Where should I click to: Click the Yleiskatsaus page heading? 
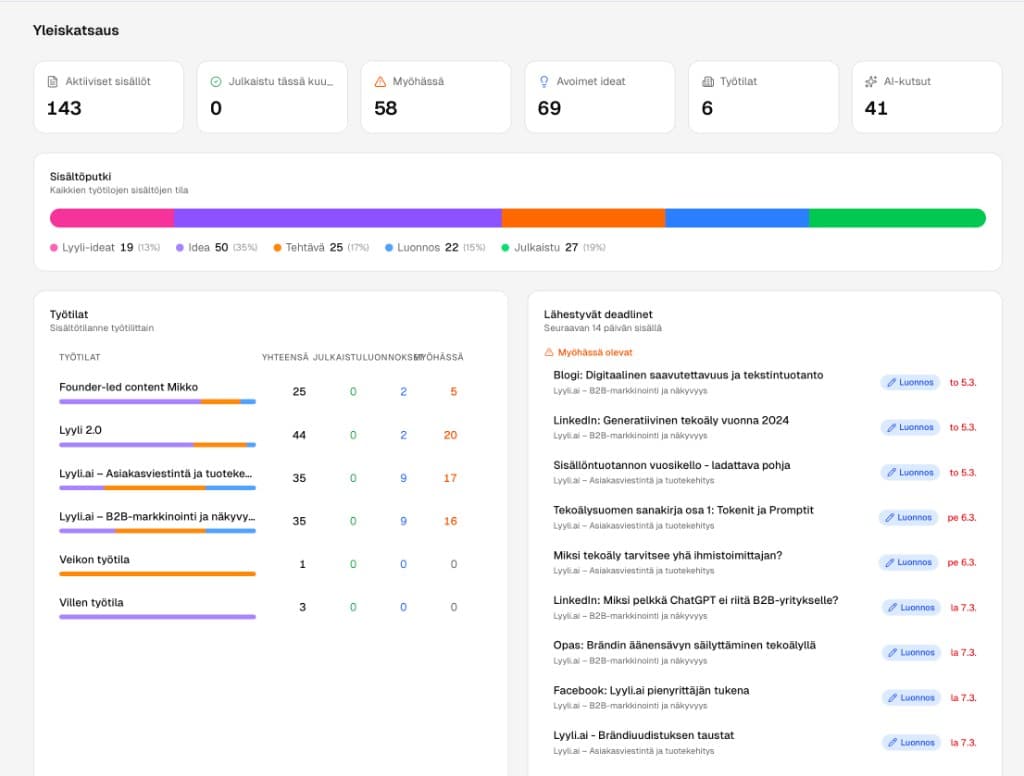pos(76,31)
